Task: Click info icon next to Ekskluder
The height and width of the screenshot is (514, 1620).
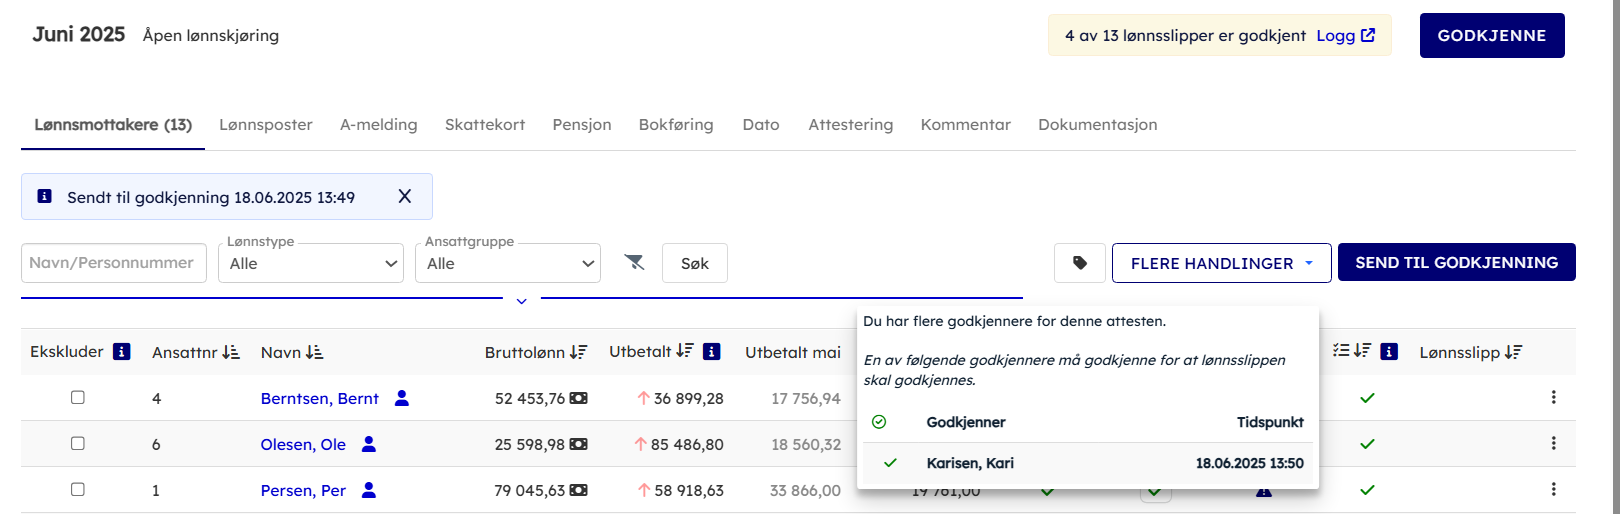Action: pos(122,352)
